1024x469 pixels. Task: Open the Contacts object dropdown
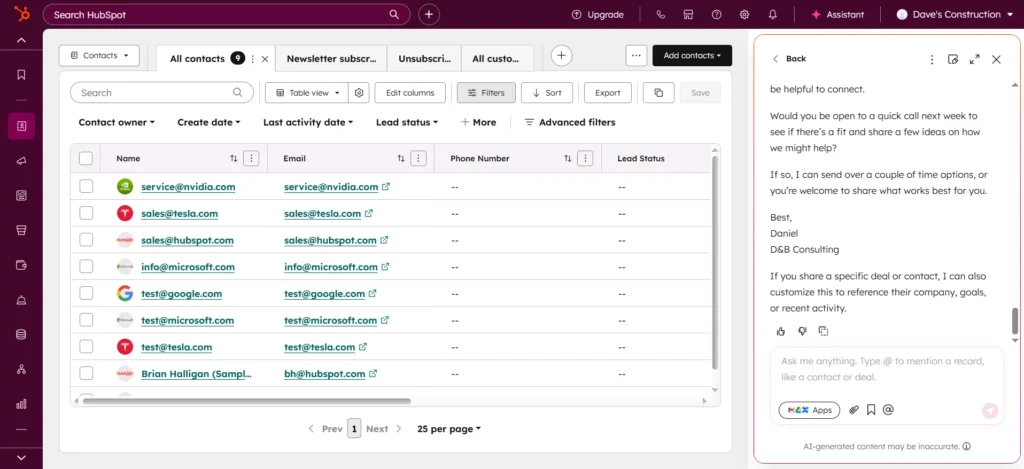99,56
